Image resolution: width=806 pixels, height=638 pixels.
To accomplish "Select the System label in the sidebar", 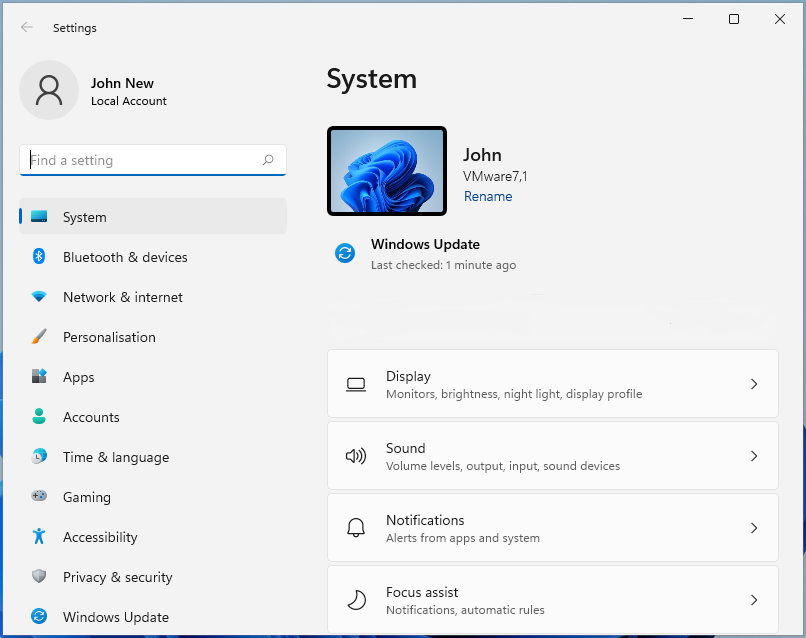I will 85,217.
